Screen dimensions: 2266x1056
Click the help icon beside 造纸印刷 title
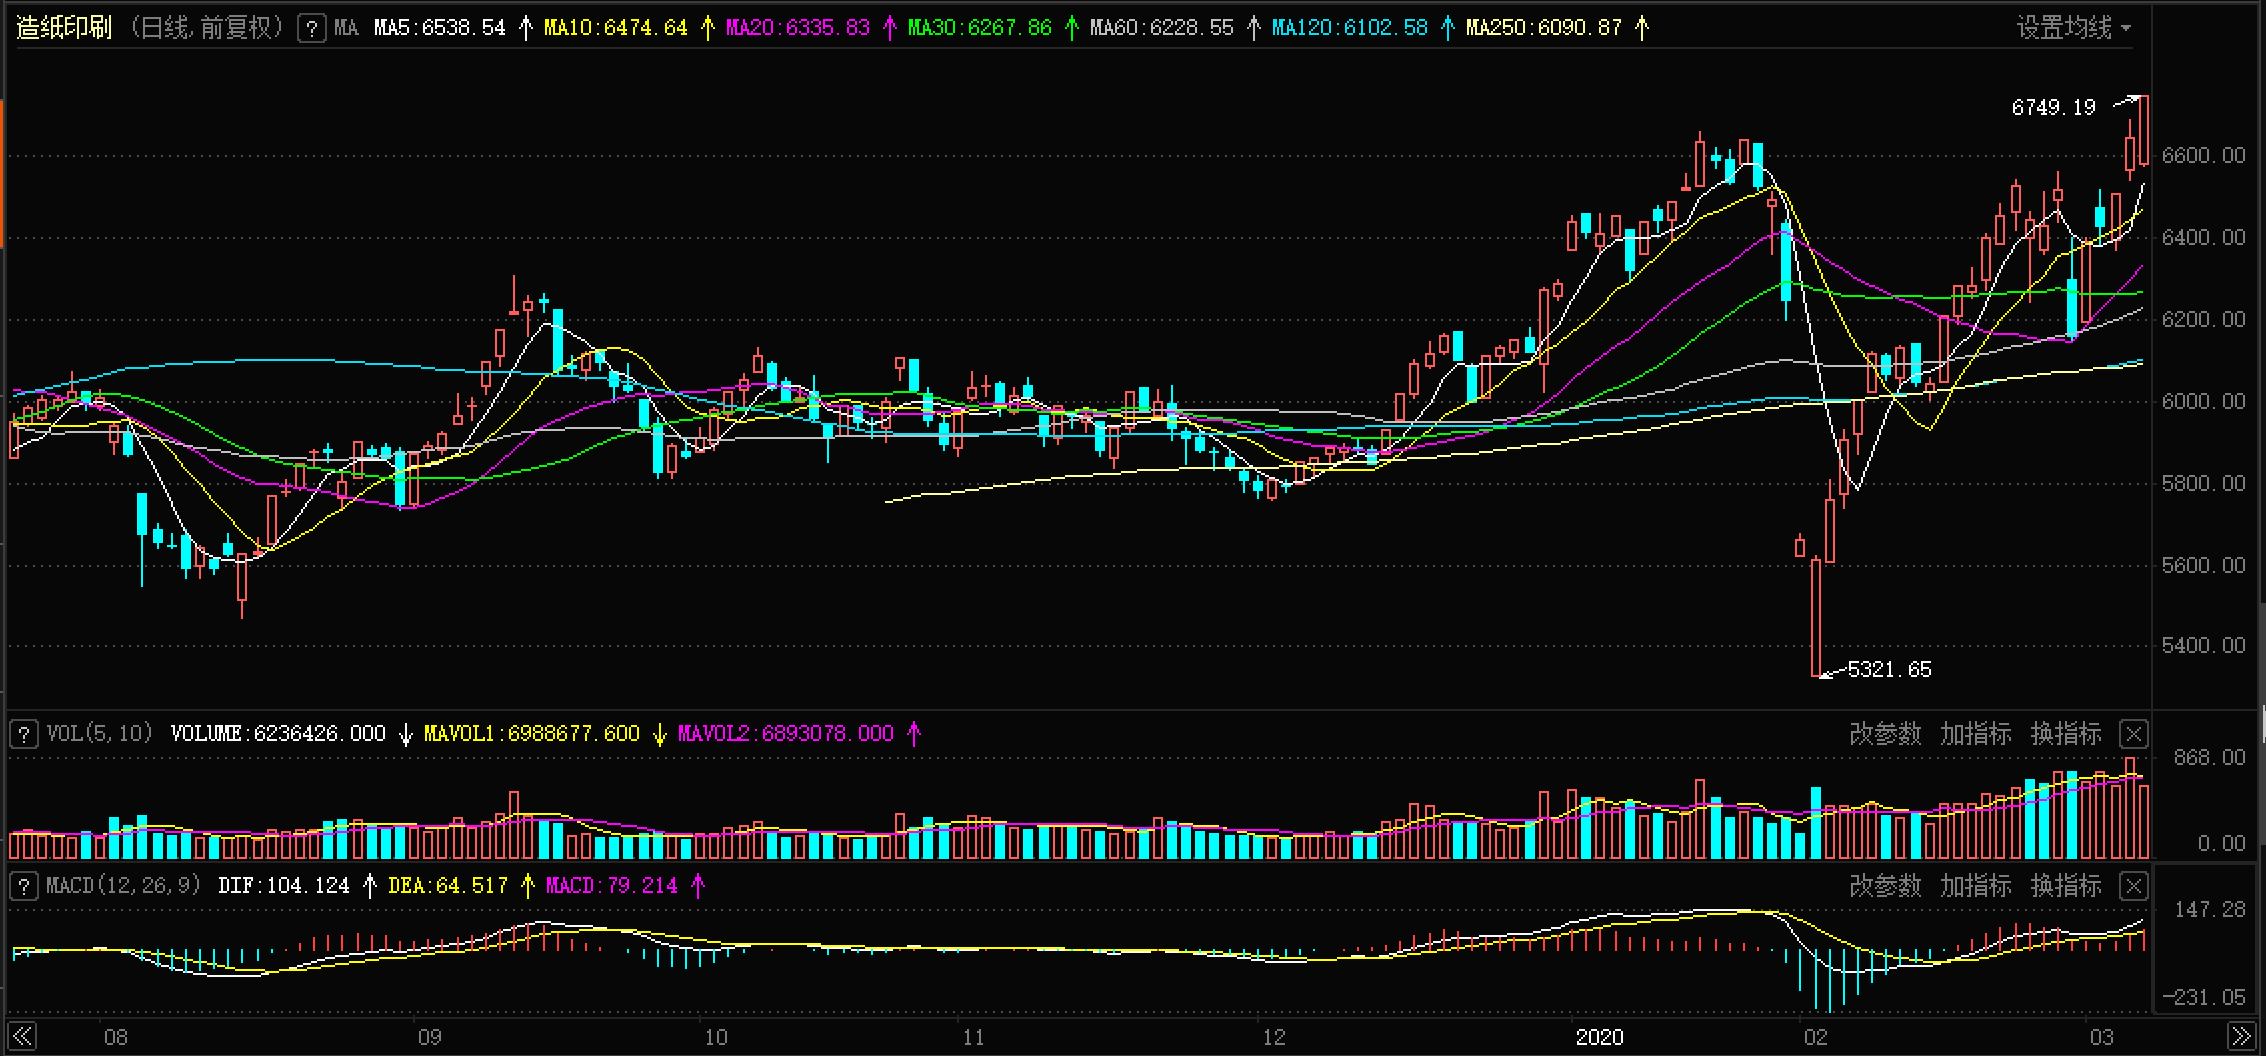coord(312,28)
